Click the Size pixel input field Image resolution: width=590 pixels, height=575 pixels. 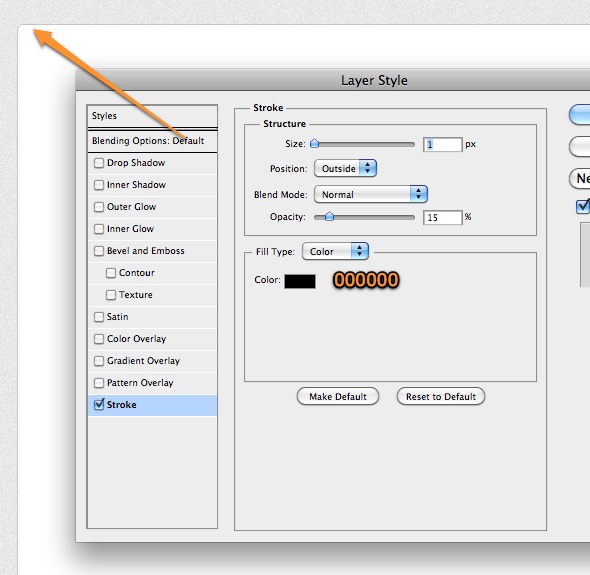coord(442,145)
